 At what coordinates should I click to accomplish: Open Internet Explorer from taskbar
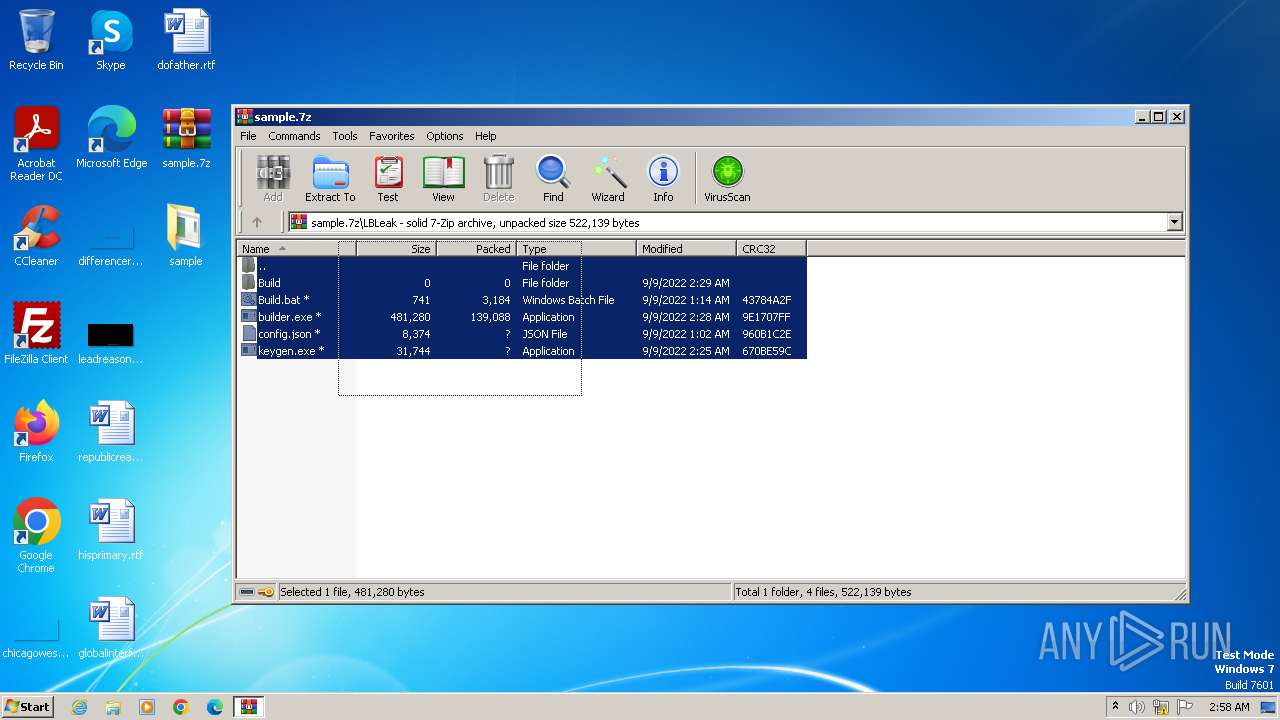pyautogui.click(x=79, y=707)
